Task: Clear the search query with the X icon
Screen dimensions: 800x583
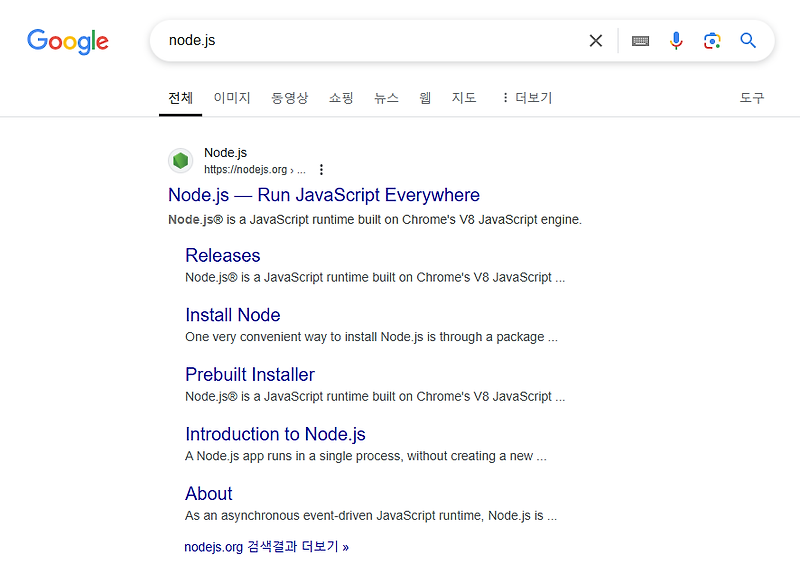Action: [595, 40]
